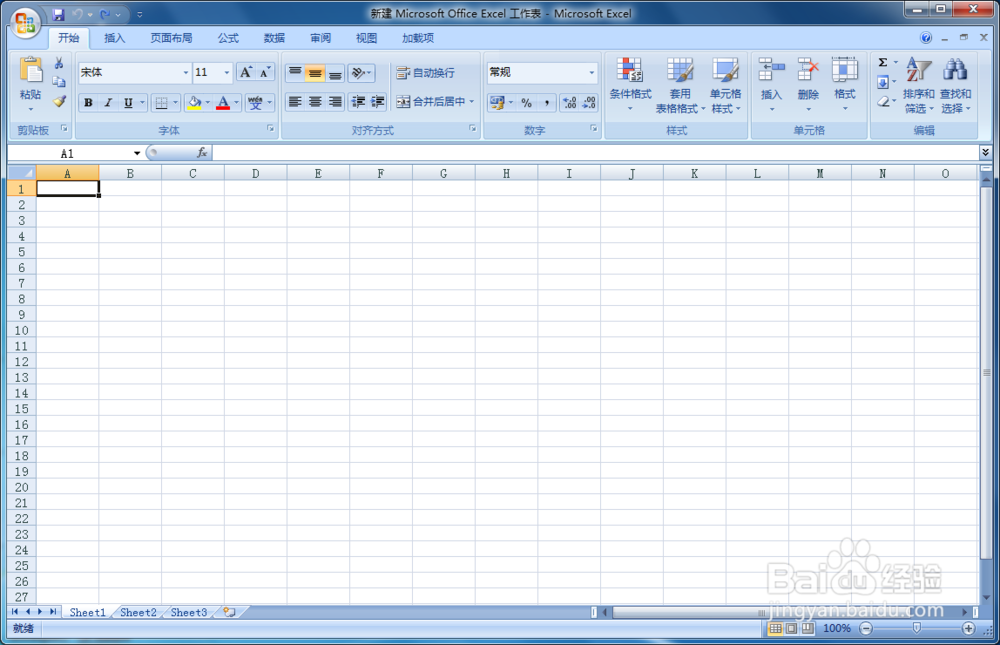
Task: Decrease decimal places
Action: pyautogui.click(x=589, y=102)
